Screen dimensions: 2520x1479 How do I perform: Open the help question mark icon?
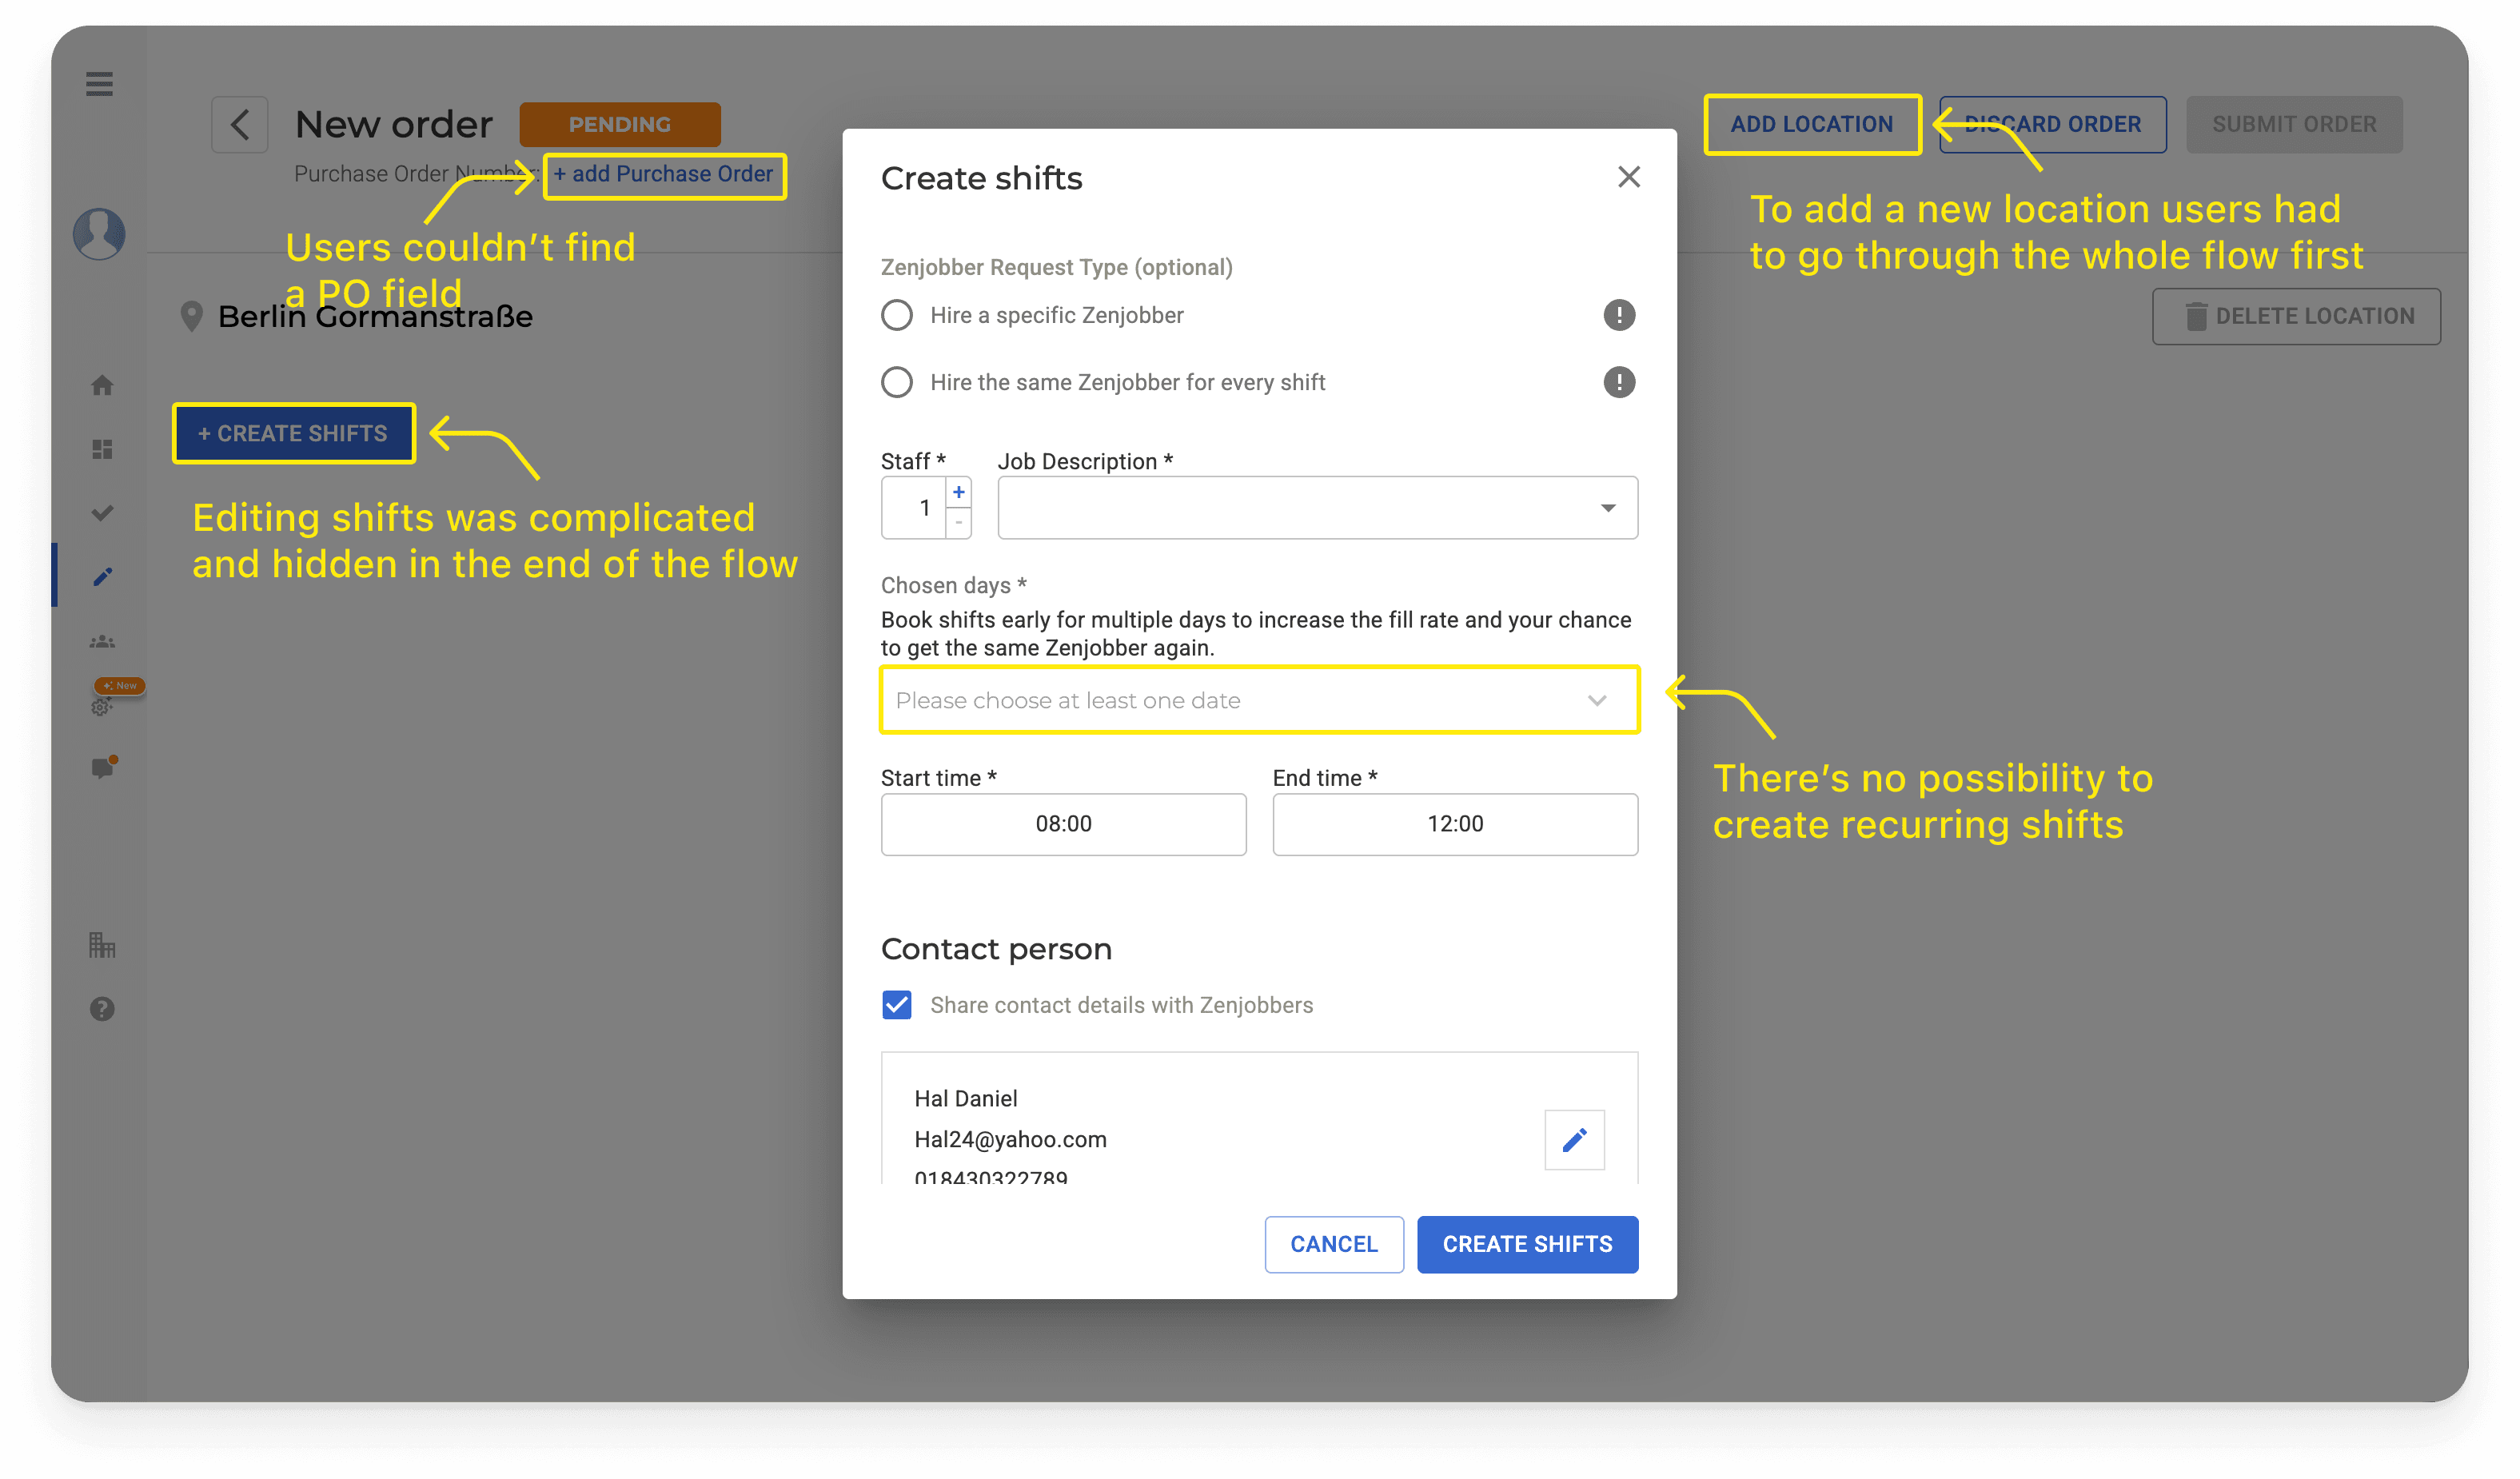(x=102, y=1008)
